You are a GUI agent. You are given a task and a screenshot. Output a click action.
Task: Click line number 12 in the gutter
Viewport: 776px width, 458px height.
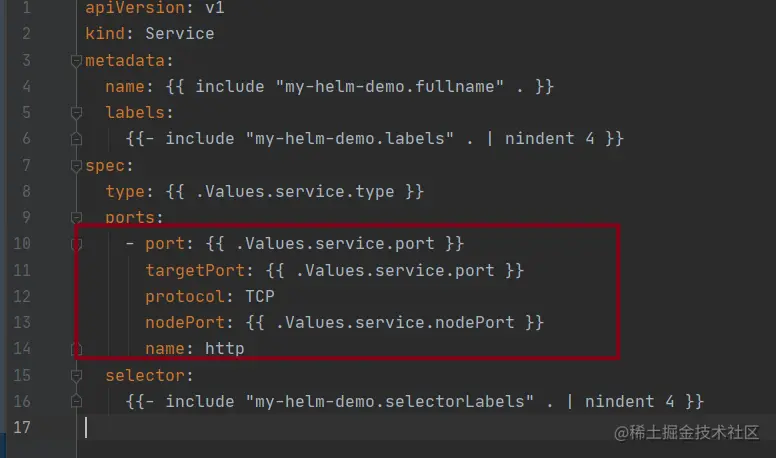(22, 297)
